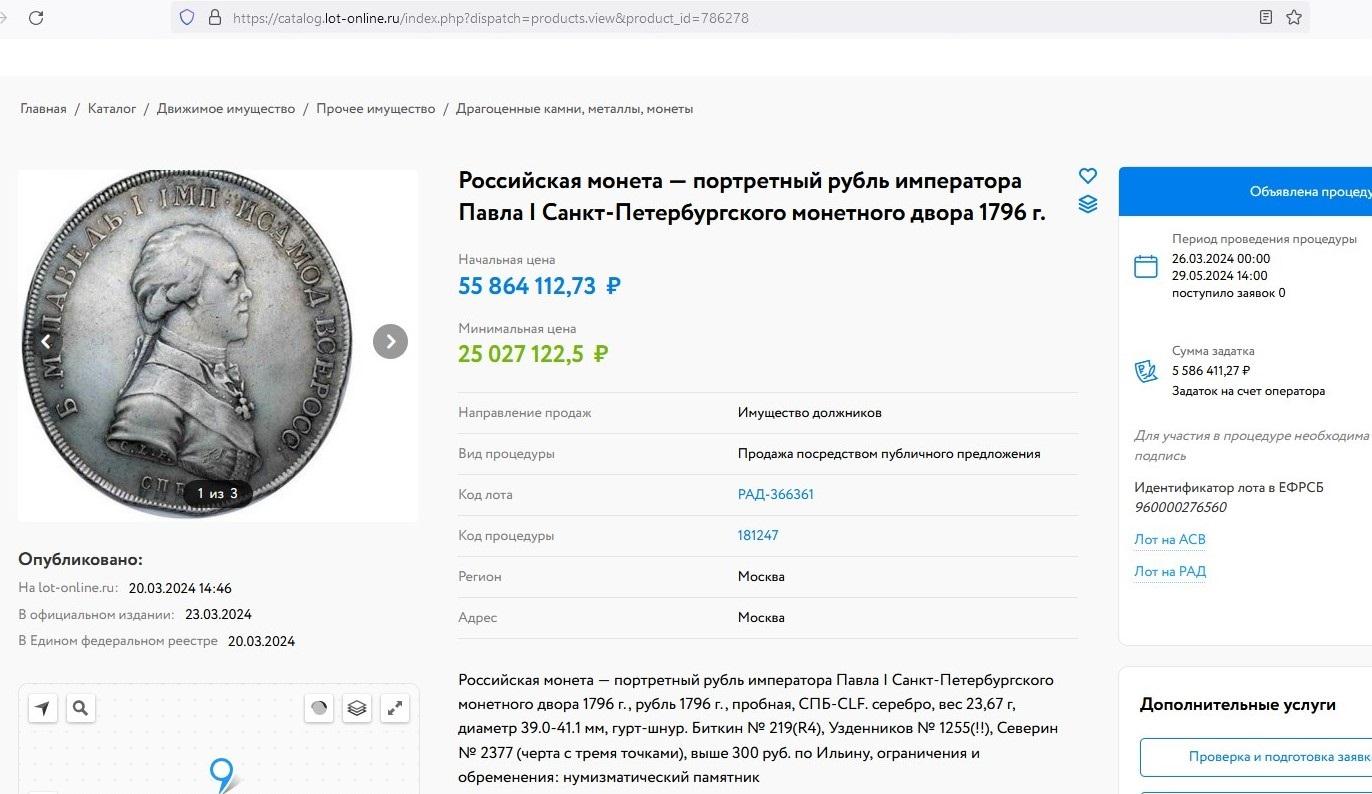
Task: Show next coin photo with right arrow
Action: 390,341
